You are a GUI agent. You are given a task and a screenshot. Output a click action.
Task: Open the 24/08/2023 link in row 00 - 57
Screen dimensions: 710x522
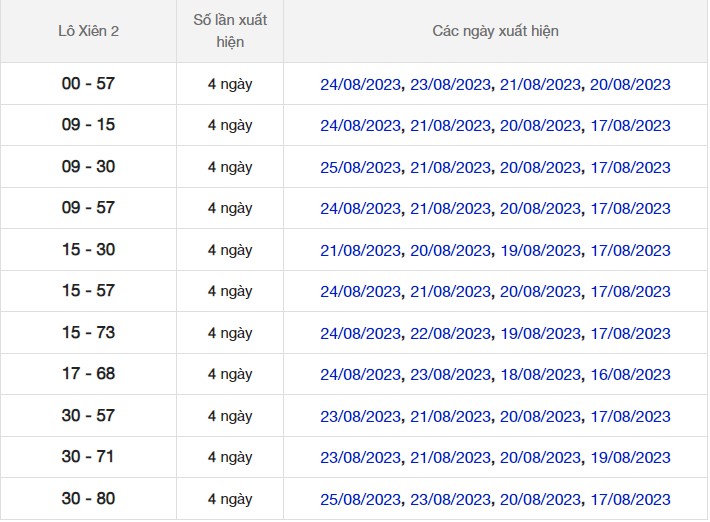pos(361,85)
